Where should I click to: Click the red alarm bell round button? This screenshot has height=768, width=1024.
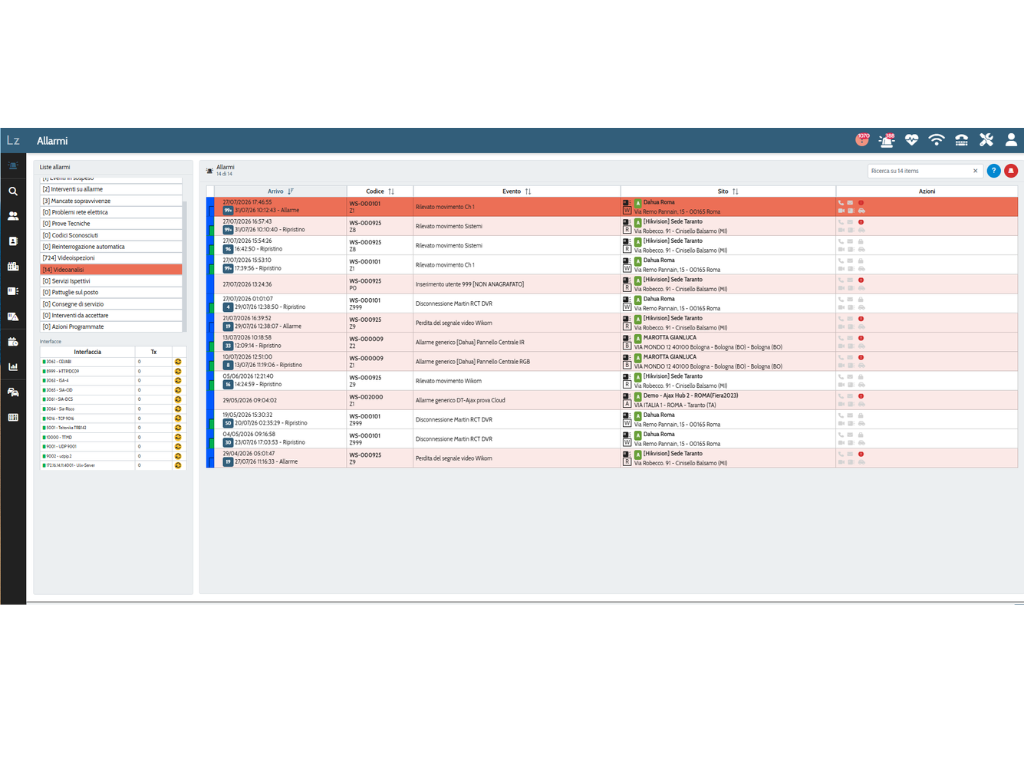[1011, 171]
